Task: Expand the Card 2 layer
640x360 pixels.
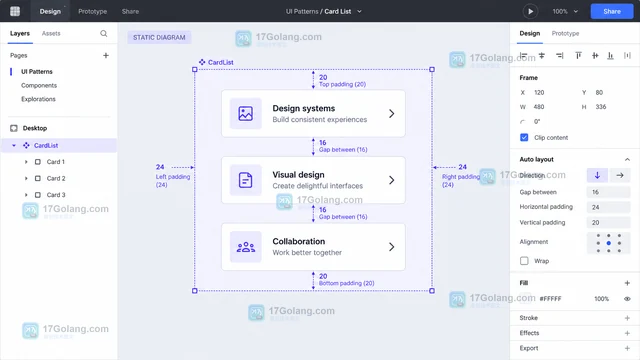Action: point(26,178)
